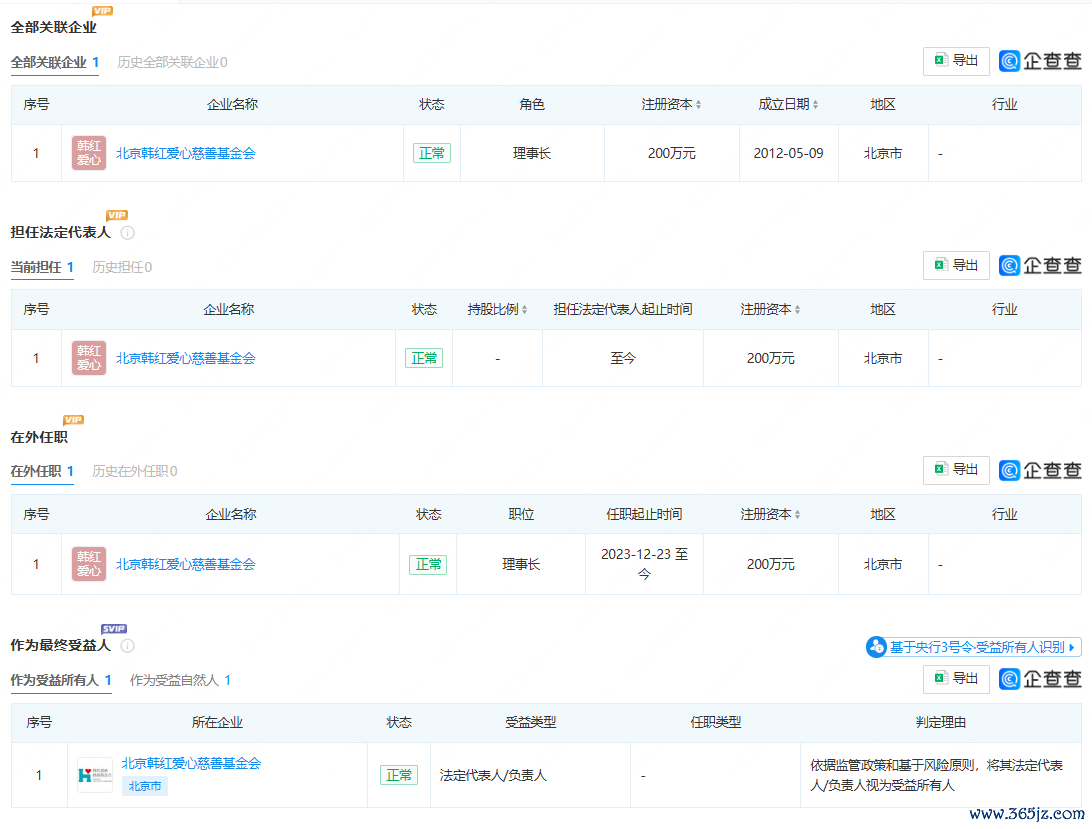Select the 当前担任 1 tab
The image size is (1092, 829).
pyautogui.click(x=42, y=268)
